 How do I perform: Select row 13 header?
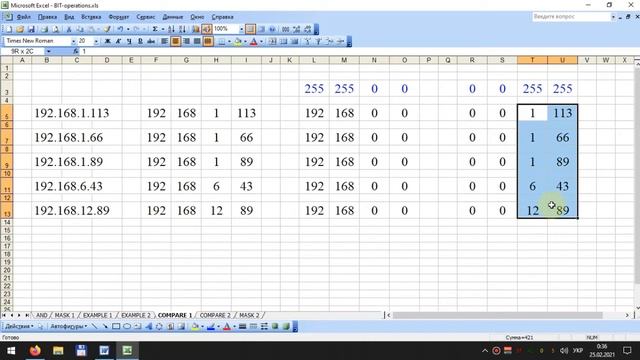[x=6, y=211]
